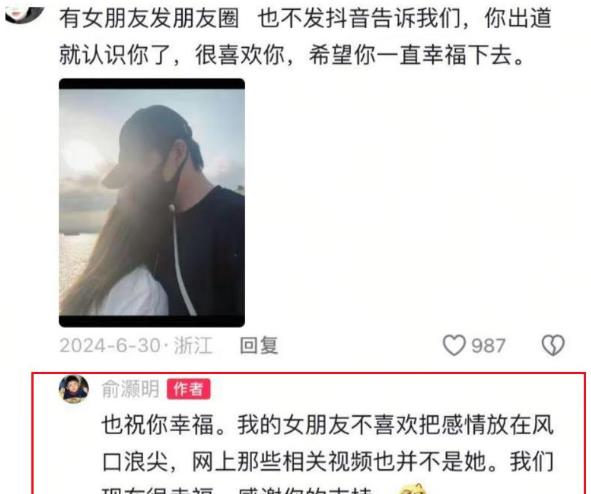The image size is (591, 494).
Task: Tap the emoji at the end of the reply
Action: pos(413,488)
